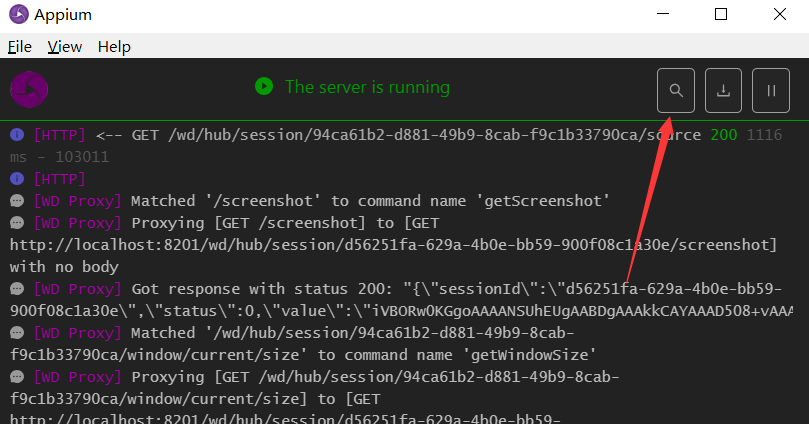Open the View menu

[x=64, y=47]
